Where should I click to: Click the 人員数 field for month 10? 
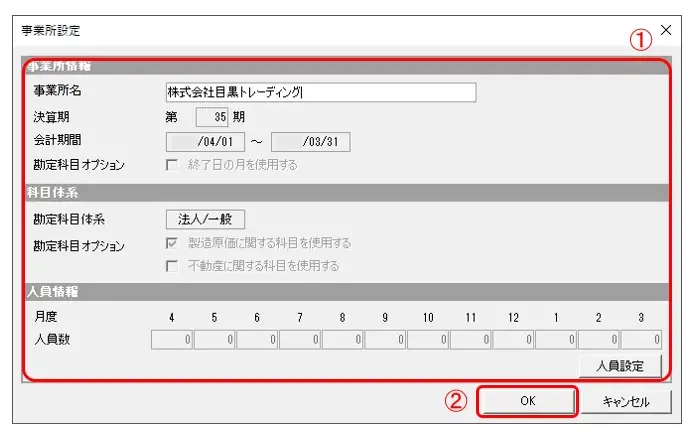coord(428,339)
